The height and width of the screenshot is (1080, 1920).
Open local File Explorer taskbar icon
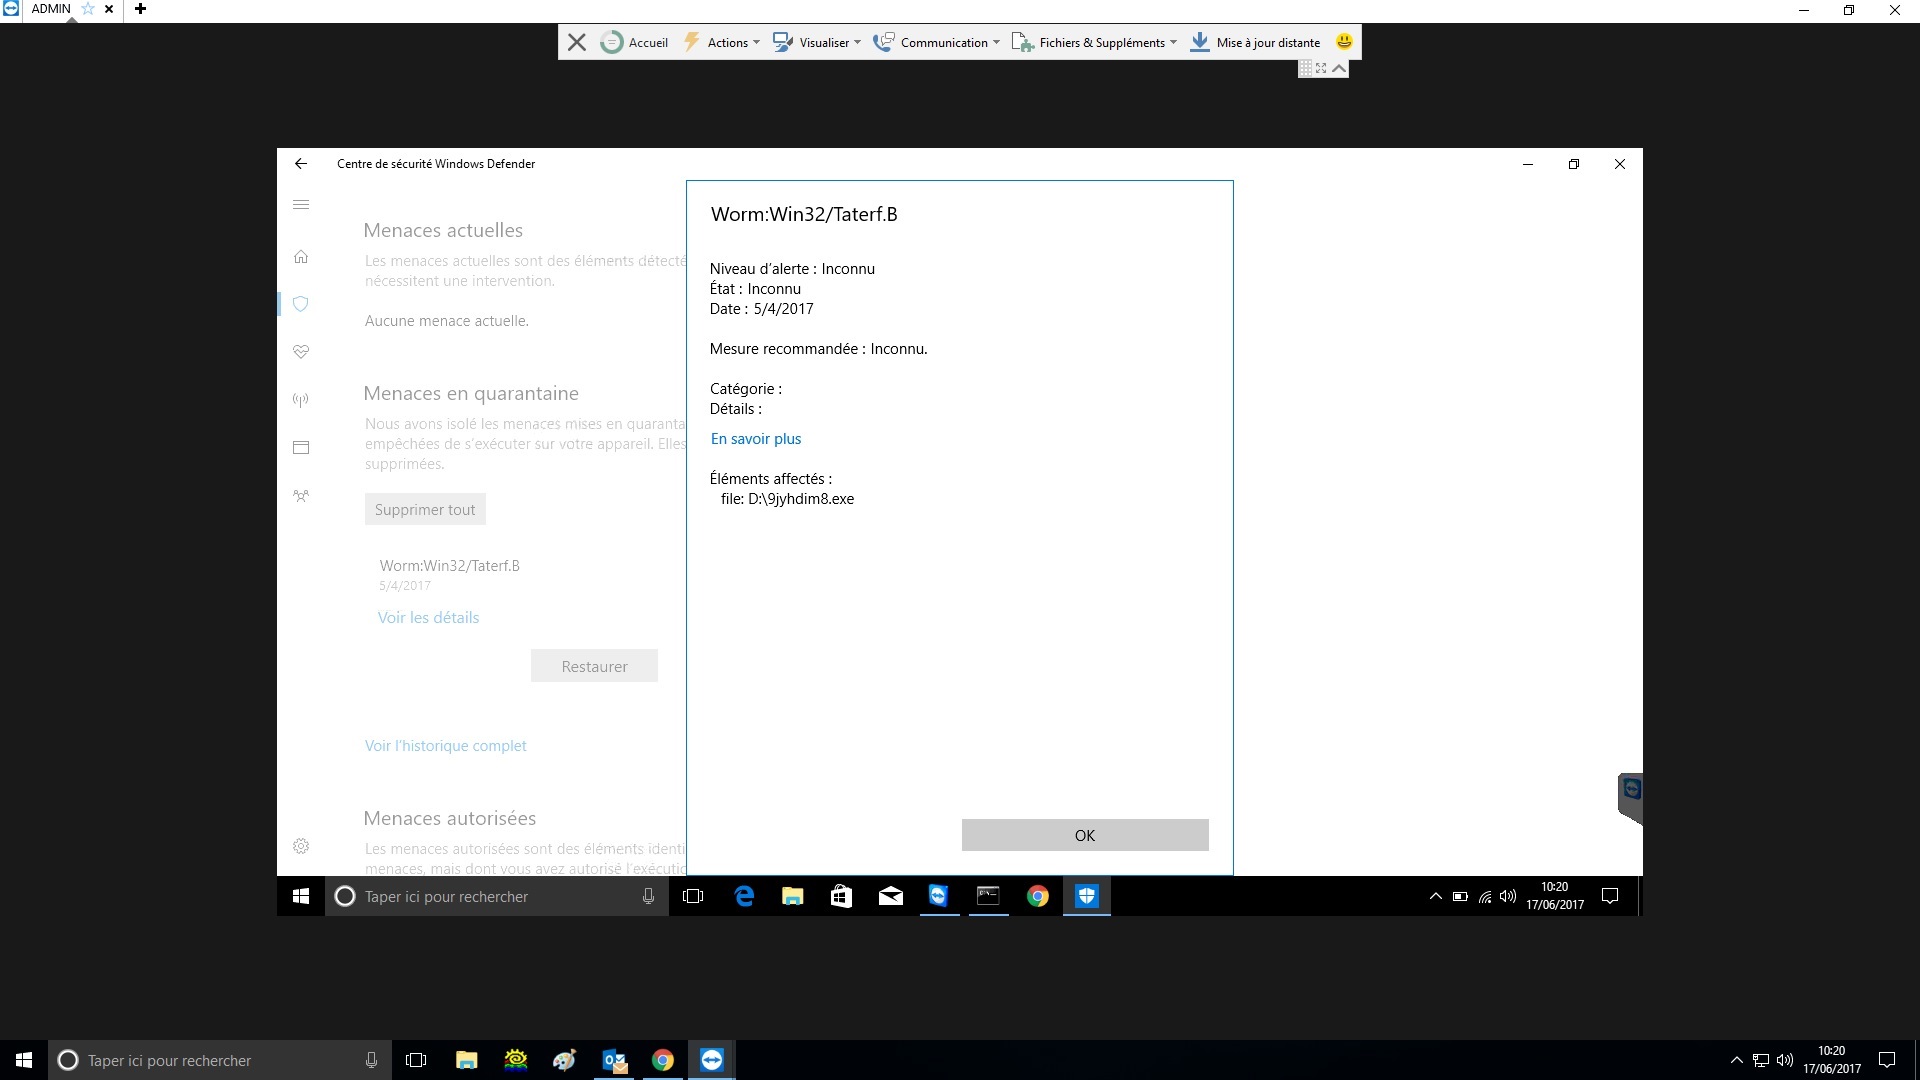click(x=466, y=1060)
